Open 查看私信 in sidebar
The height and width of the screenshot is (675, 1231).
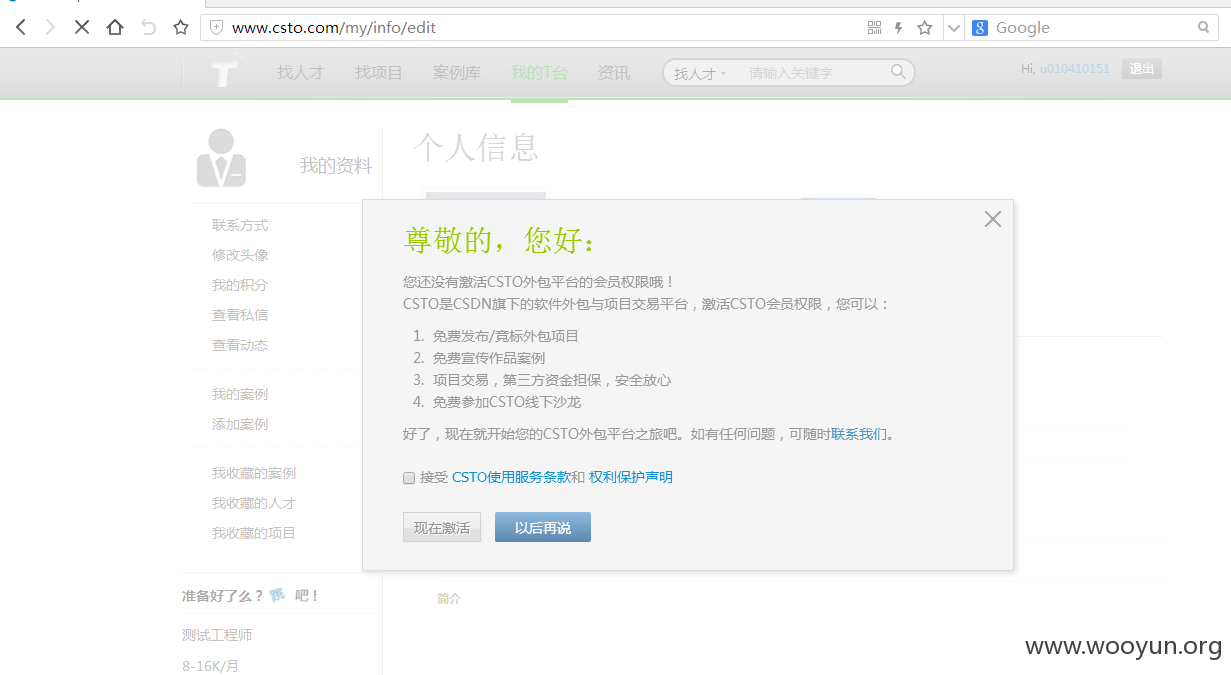(x=240, y=315)
